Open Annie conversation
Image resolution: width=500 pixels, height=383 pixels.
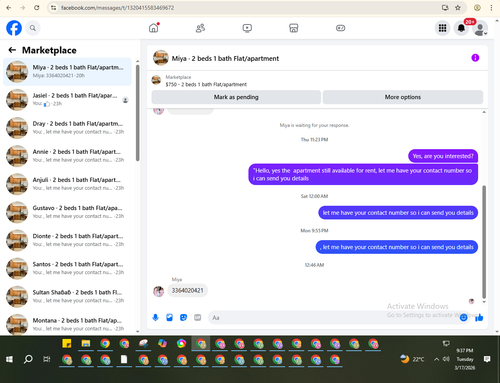[x=68, y=156]
